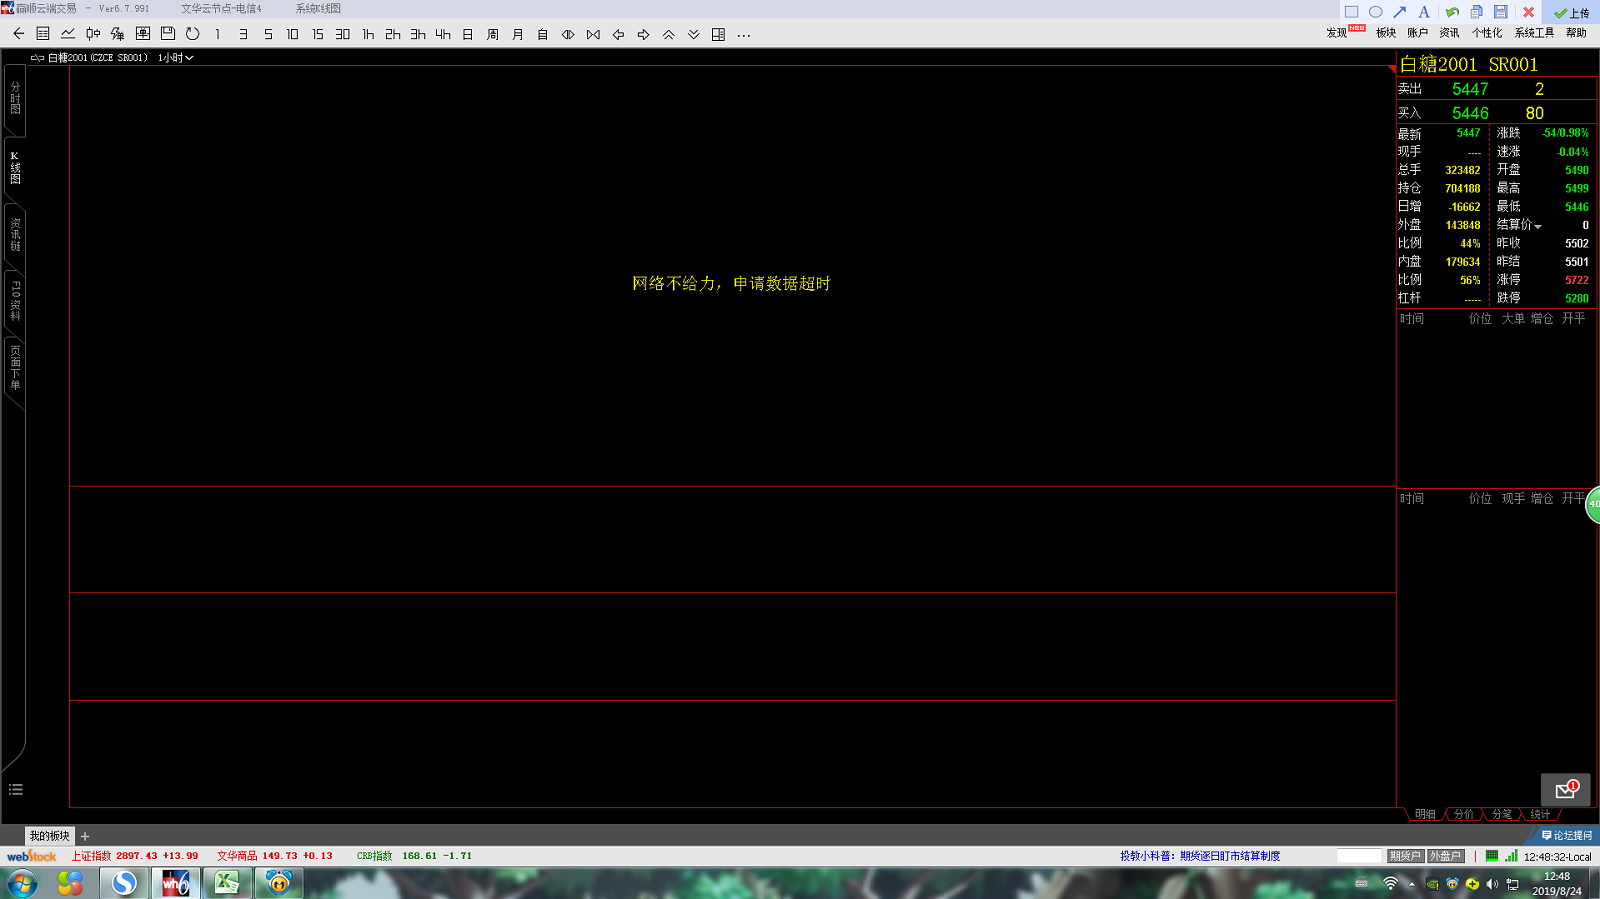Toggle the 4h period chart
The height and width of the screenshot is (899, 1600).
coord(443,34)
